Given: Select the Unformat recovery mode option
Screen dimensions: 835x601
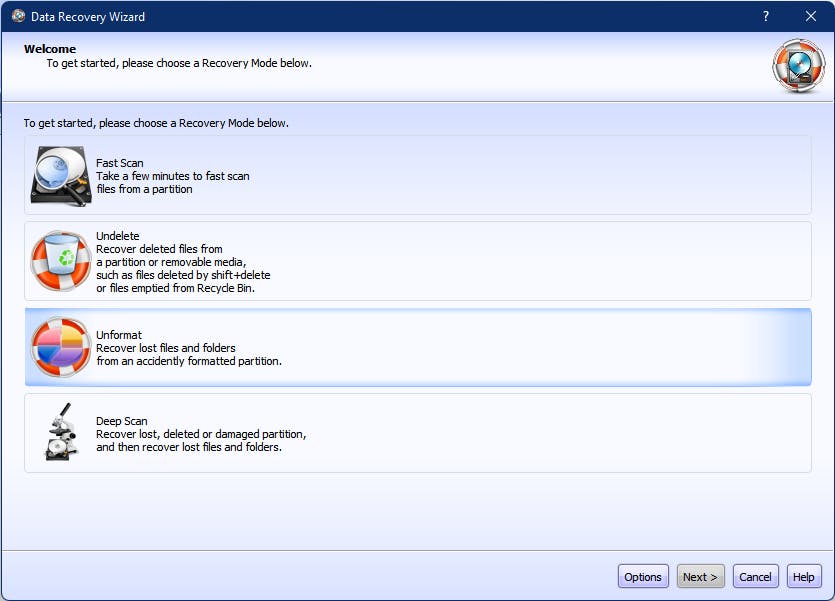Looking at the screenshot, I should (417, 347).
